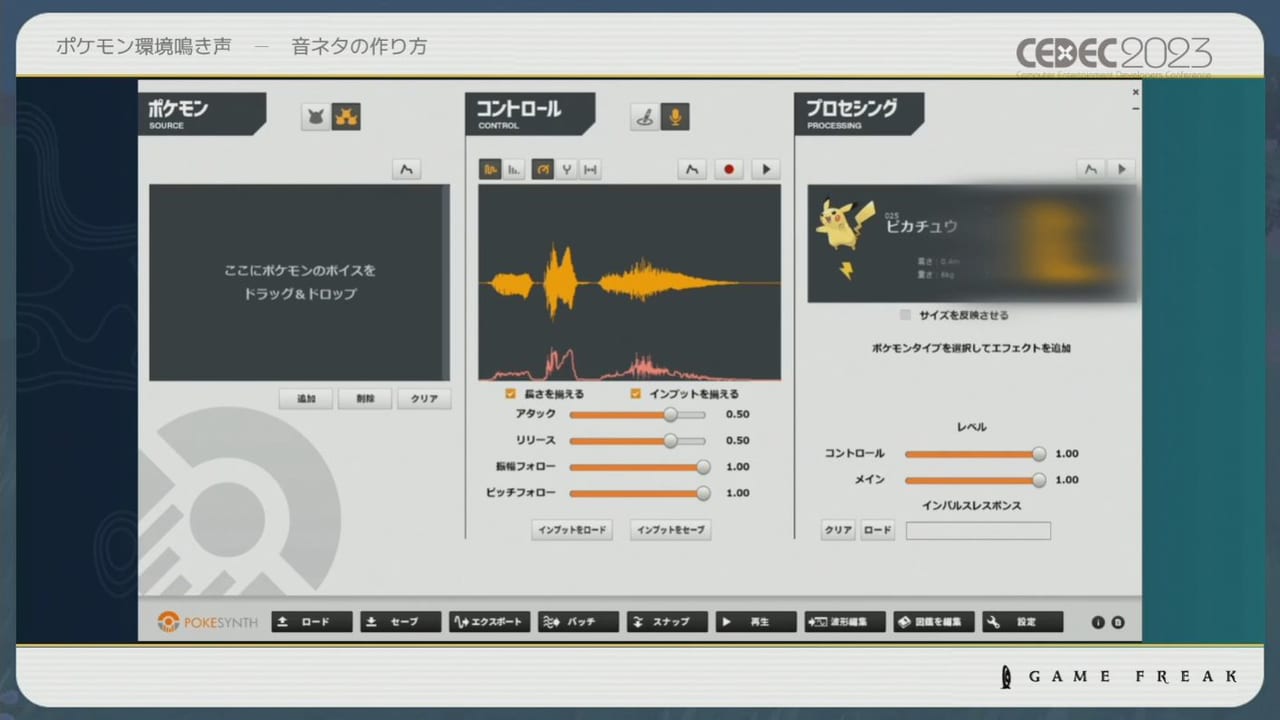Click 削除 button under source list
Viewport: 1280px width, 720px height.
point(365,399)
